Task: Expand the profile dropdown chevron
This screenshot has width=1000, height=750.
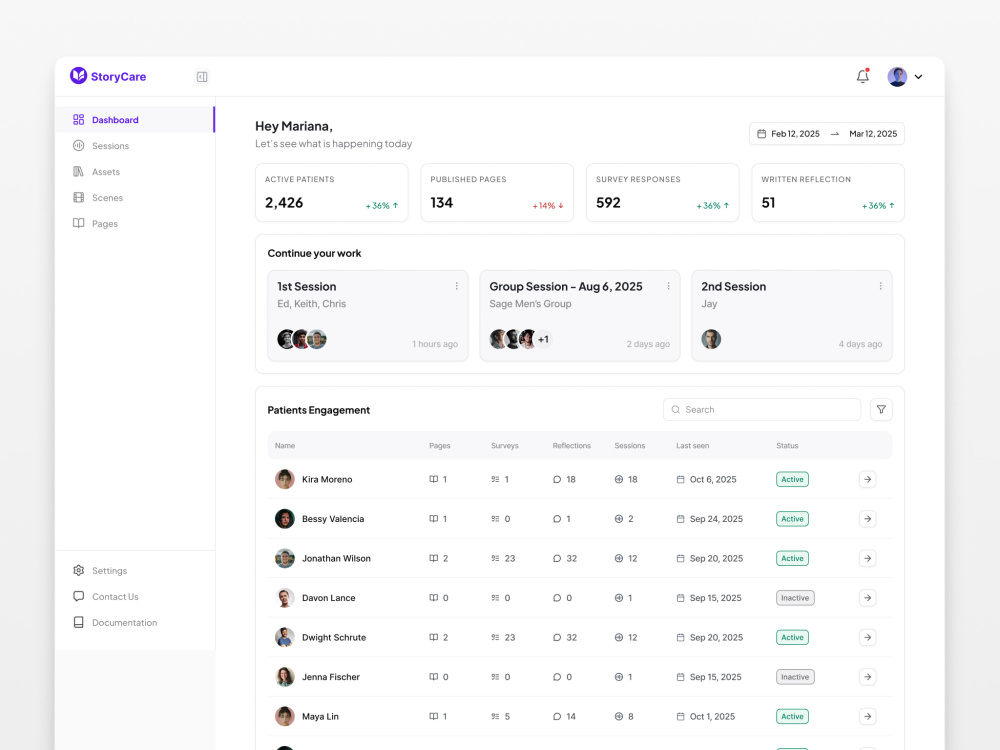Action: 918,77
